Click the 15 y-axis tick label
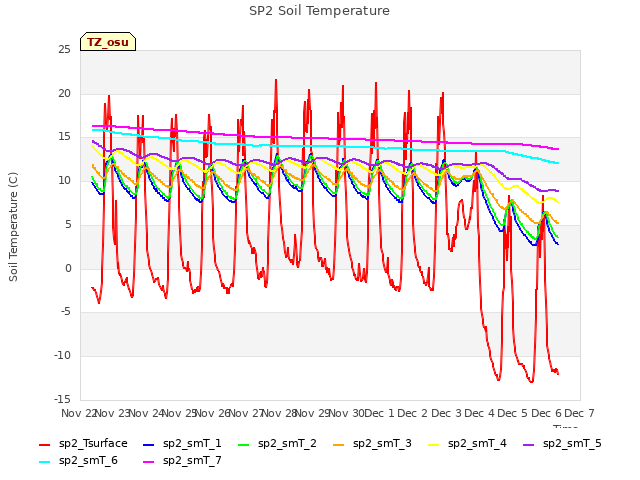The width and height of the screenshot is (640, 480). pyautogui.click(x=64, y=137)
